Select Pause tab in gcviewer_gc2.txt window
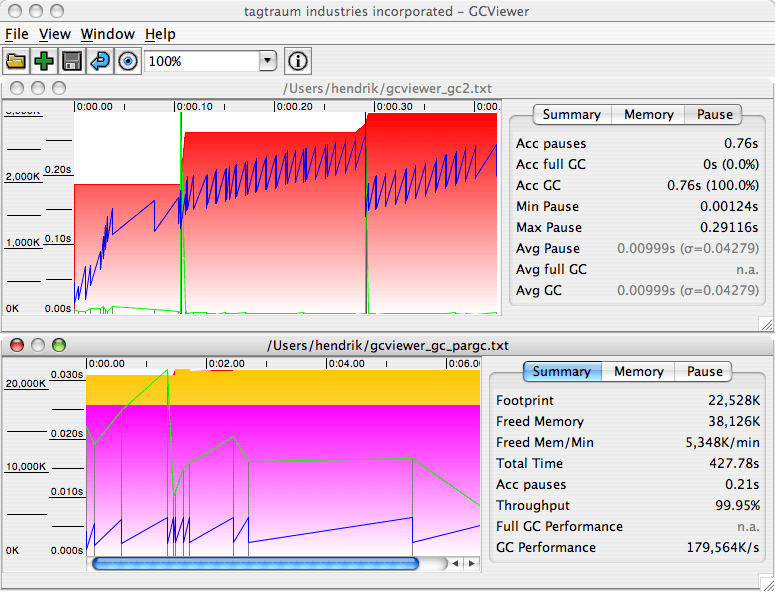 (x=714, y=115)
